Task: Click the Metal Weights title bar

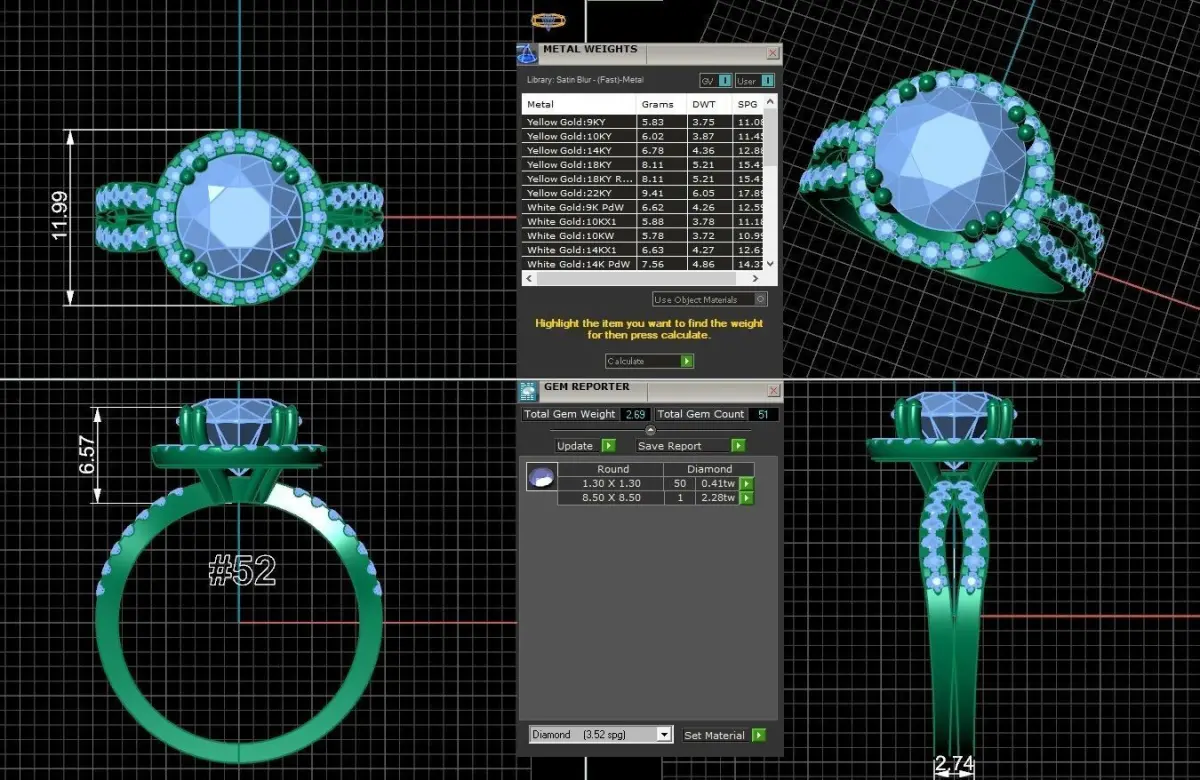Action: 650,53
